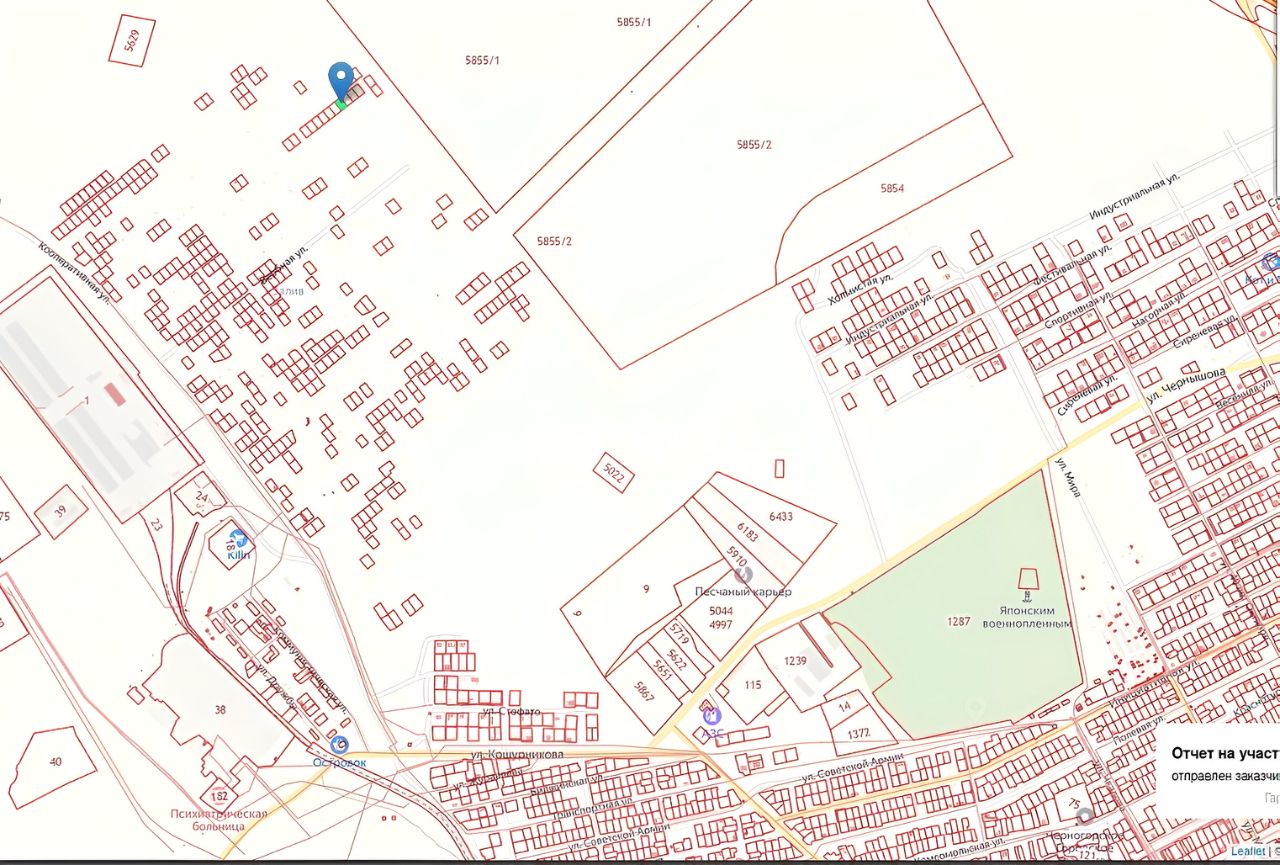The image size is (1280, 865).
Task: Click the 'отправлен заказчи' notification text
Action: [1226, 777]
